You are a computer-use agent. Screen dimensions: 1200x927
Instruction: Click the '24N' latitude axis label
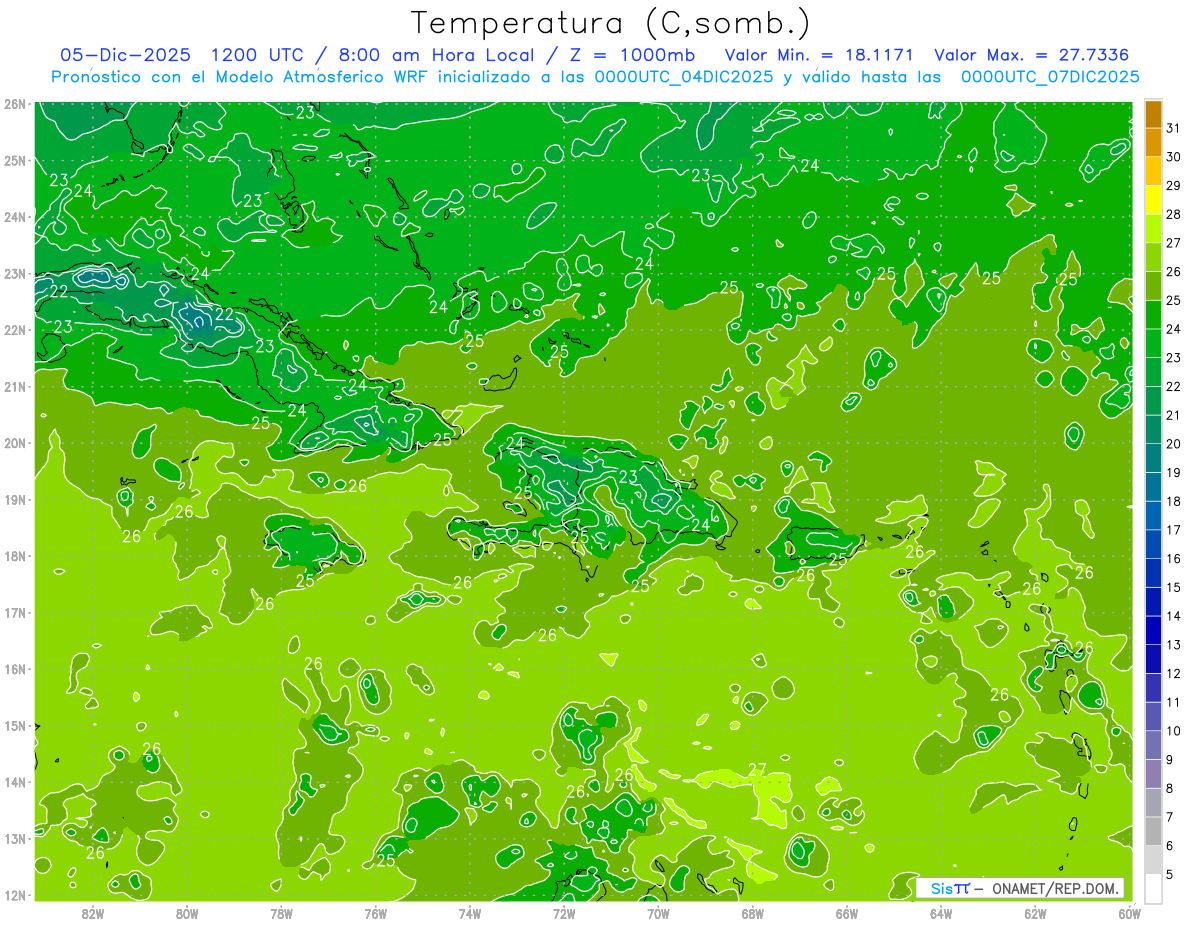[14, 217]
